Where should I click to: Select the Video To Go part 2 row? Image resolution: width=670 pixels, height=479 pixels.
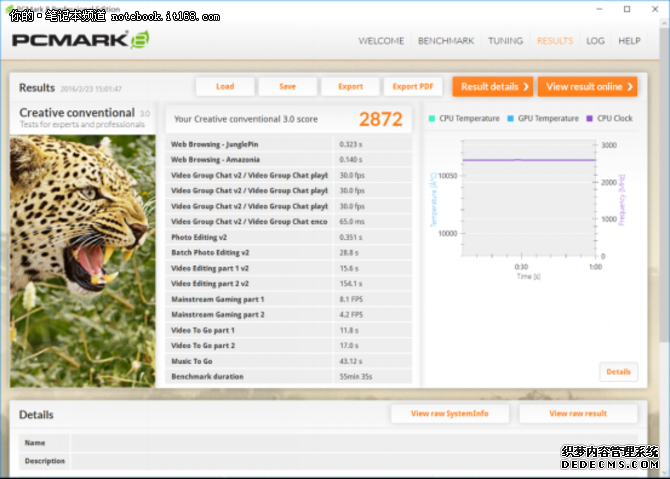click(289, 346)
